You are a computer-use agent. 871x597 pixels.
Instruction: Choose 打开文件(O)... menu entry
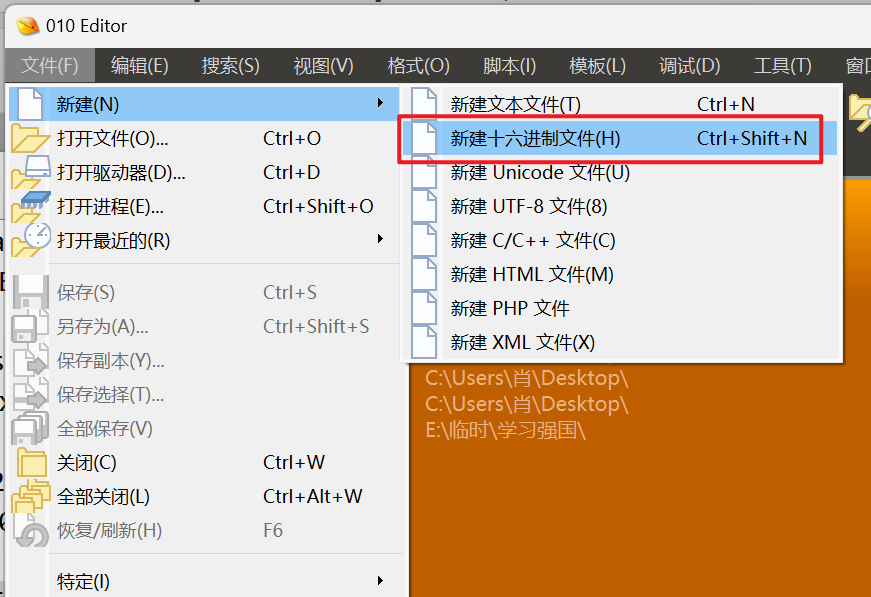204,138
